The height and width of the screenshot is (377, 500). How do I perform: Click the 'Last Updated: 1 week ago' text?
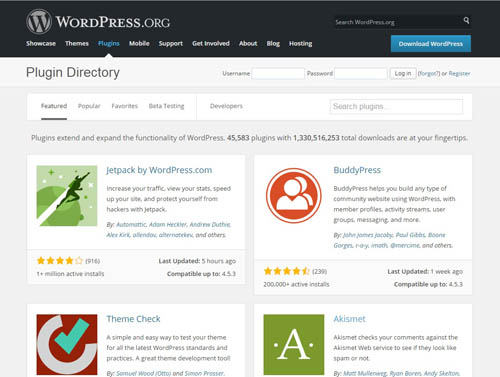425,271
